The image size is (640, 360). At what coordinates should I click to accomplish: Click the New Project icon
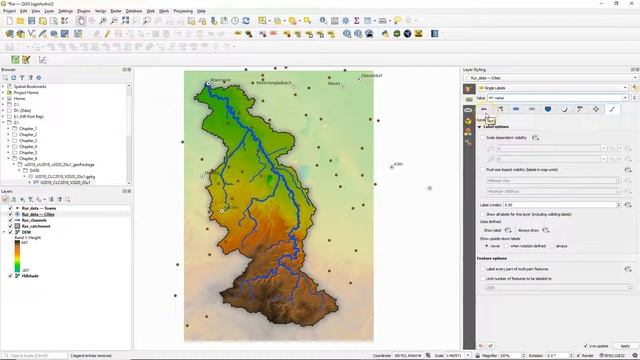9,21
